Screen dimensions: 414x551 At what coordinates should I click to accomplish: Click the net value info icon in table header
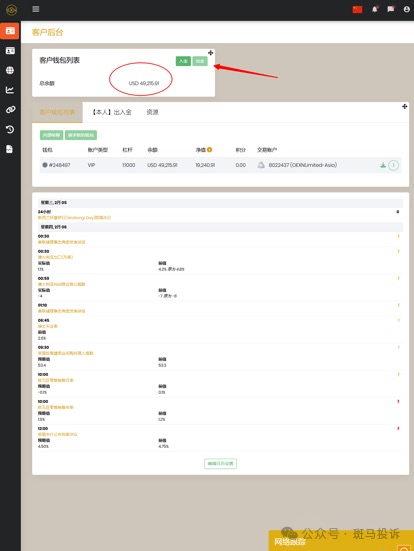coord(209,150)
